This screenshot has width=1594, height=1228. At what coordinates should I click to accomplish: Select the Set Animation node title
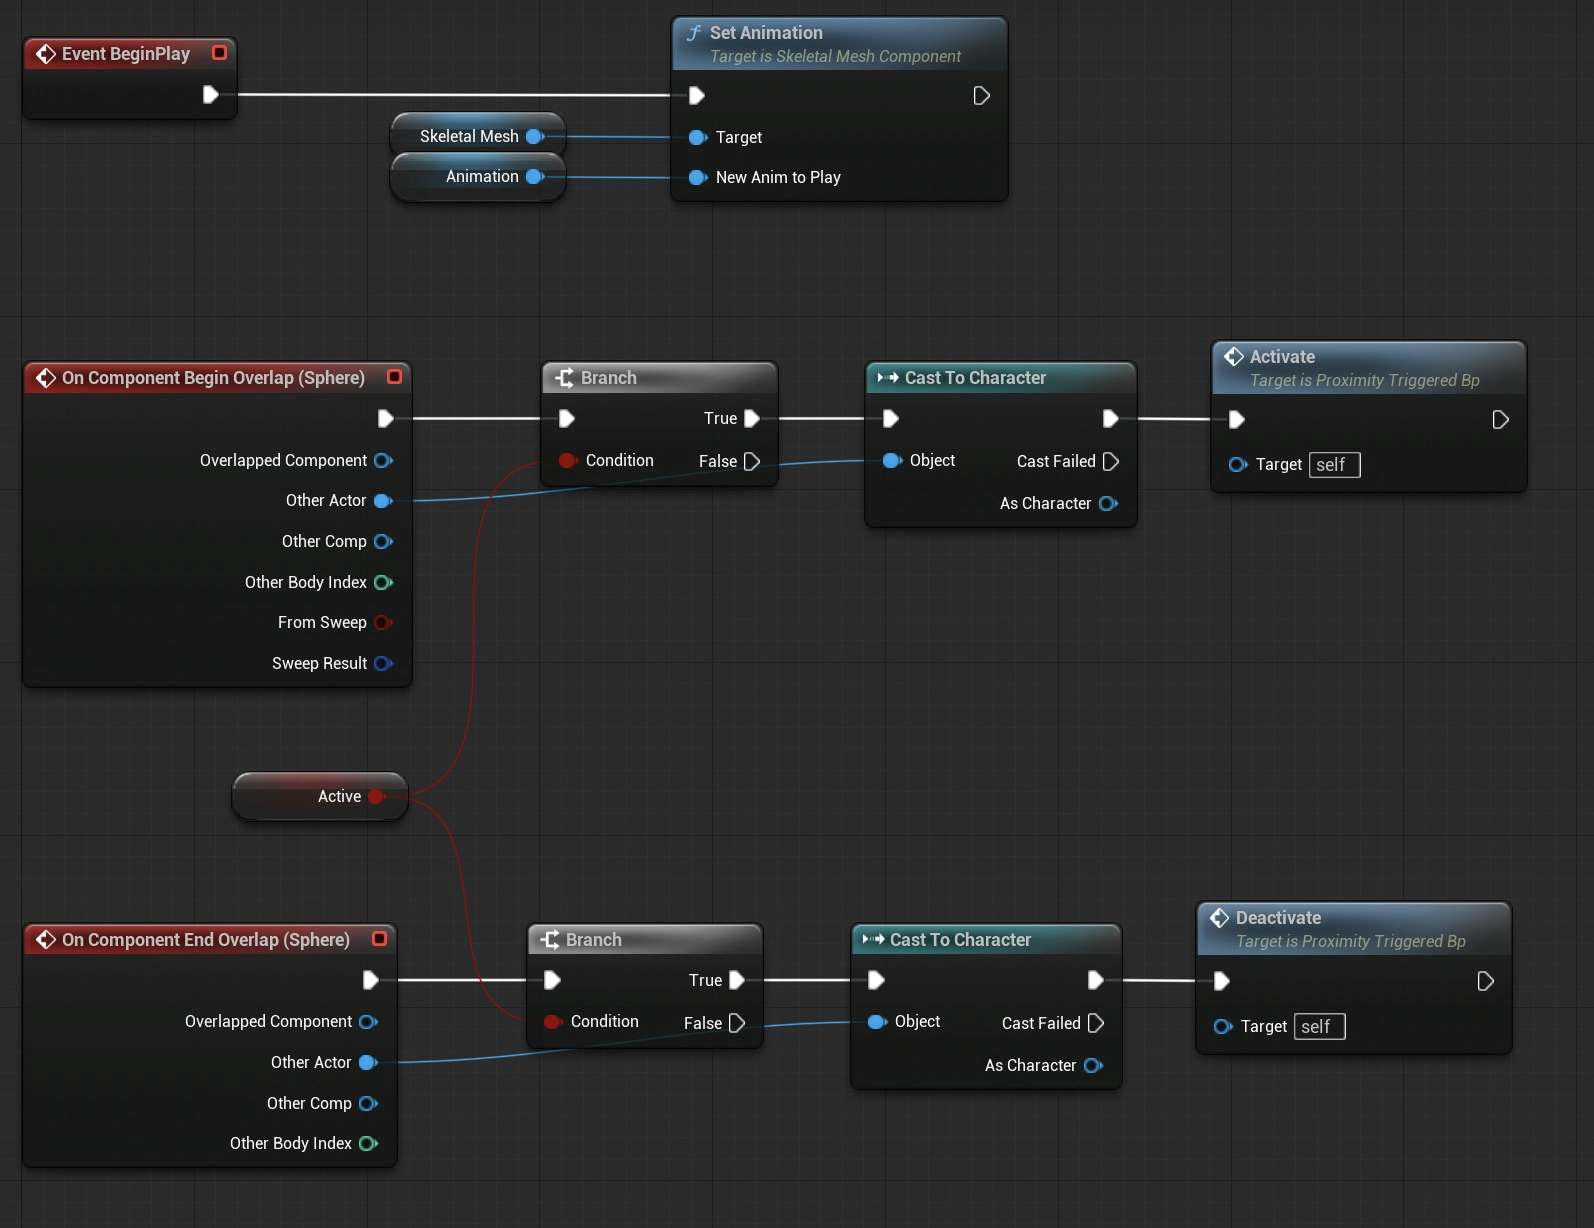(766, 33)
